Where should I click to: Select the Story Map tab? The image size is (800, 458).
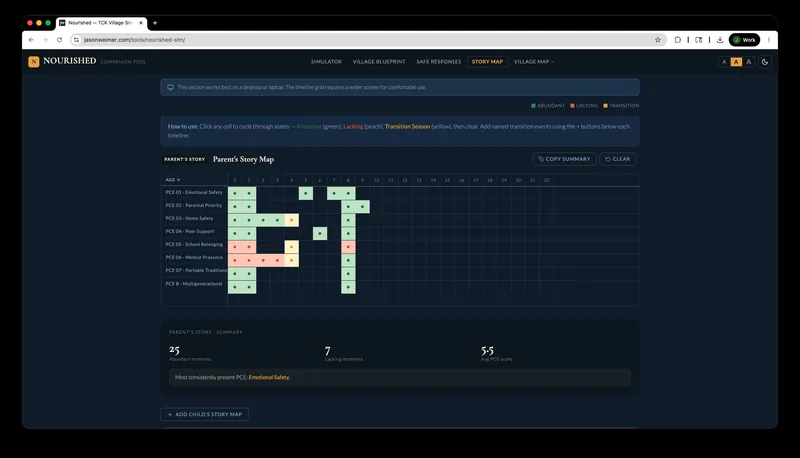click(x=487, y=62)
